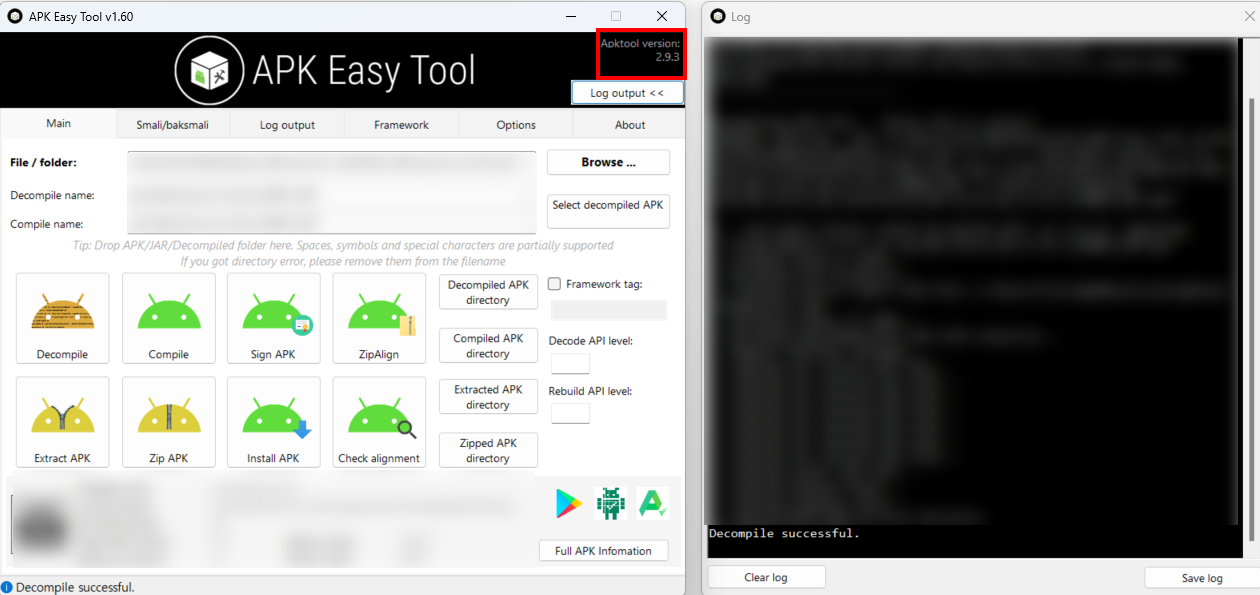Enable the Framework tag checkbox
The image size is (1260, 595).
(x=555, y=284)
